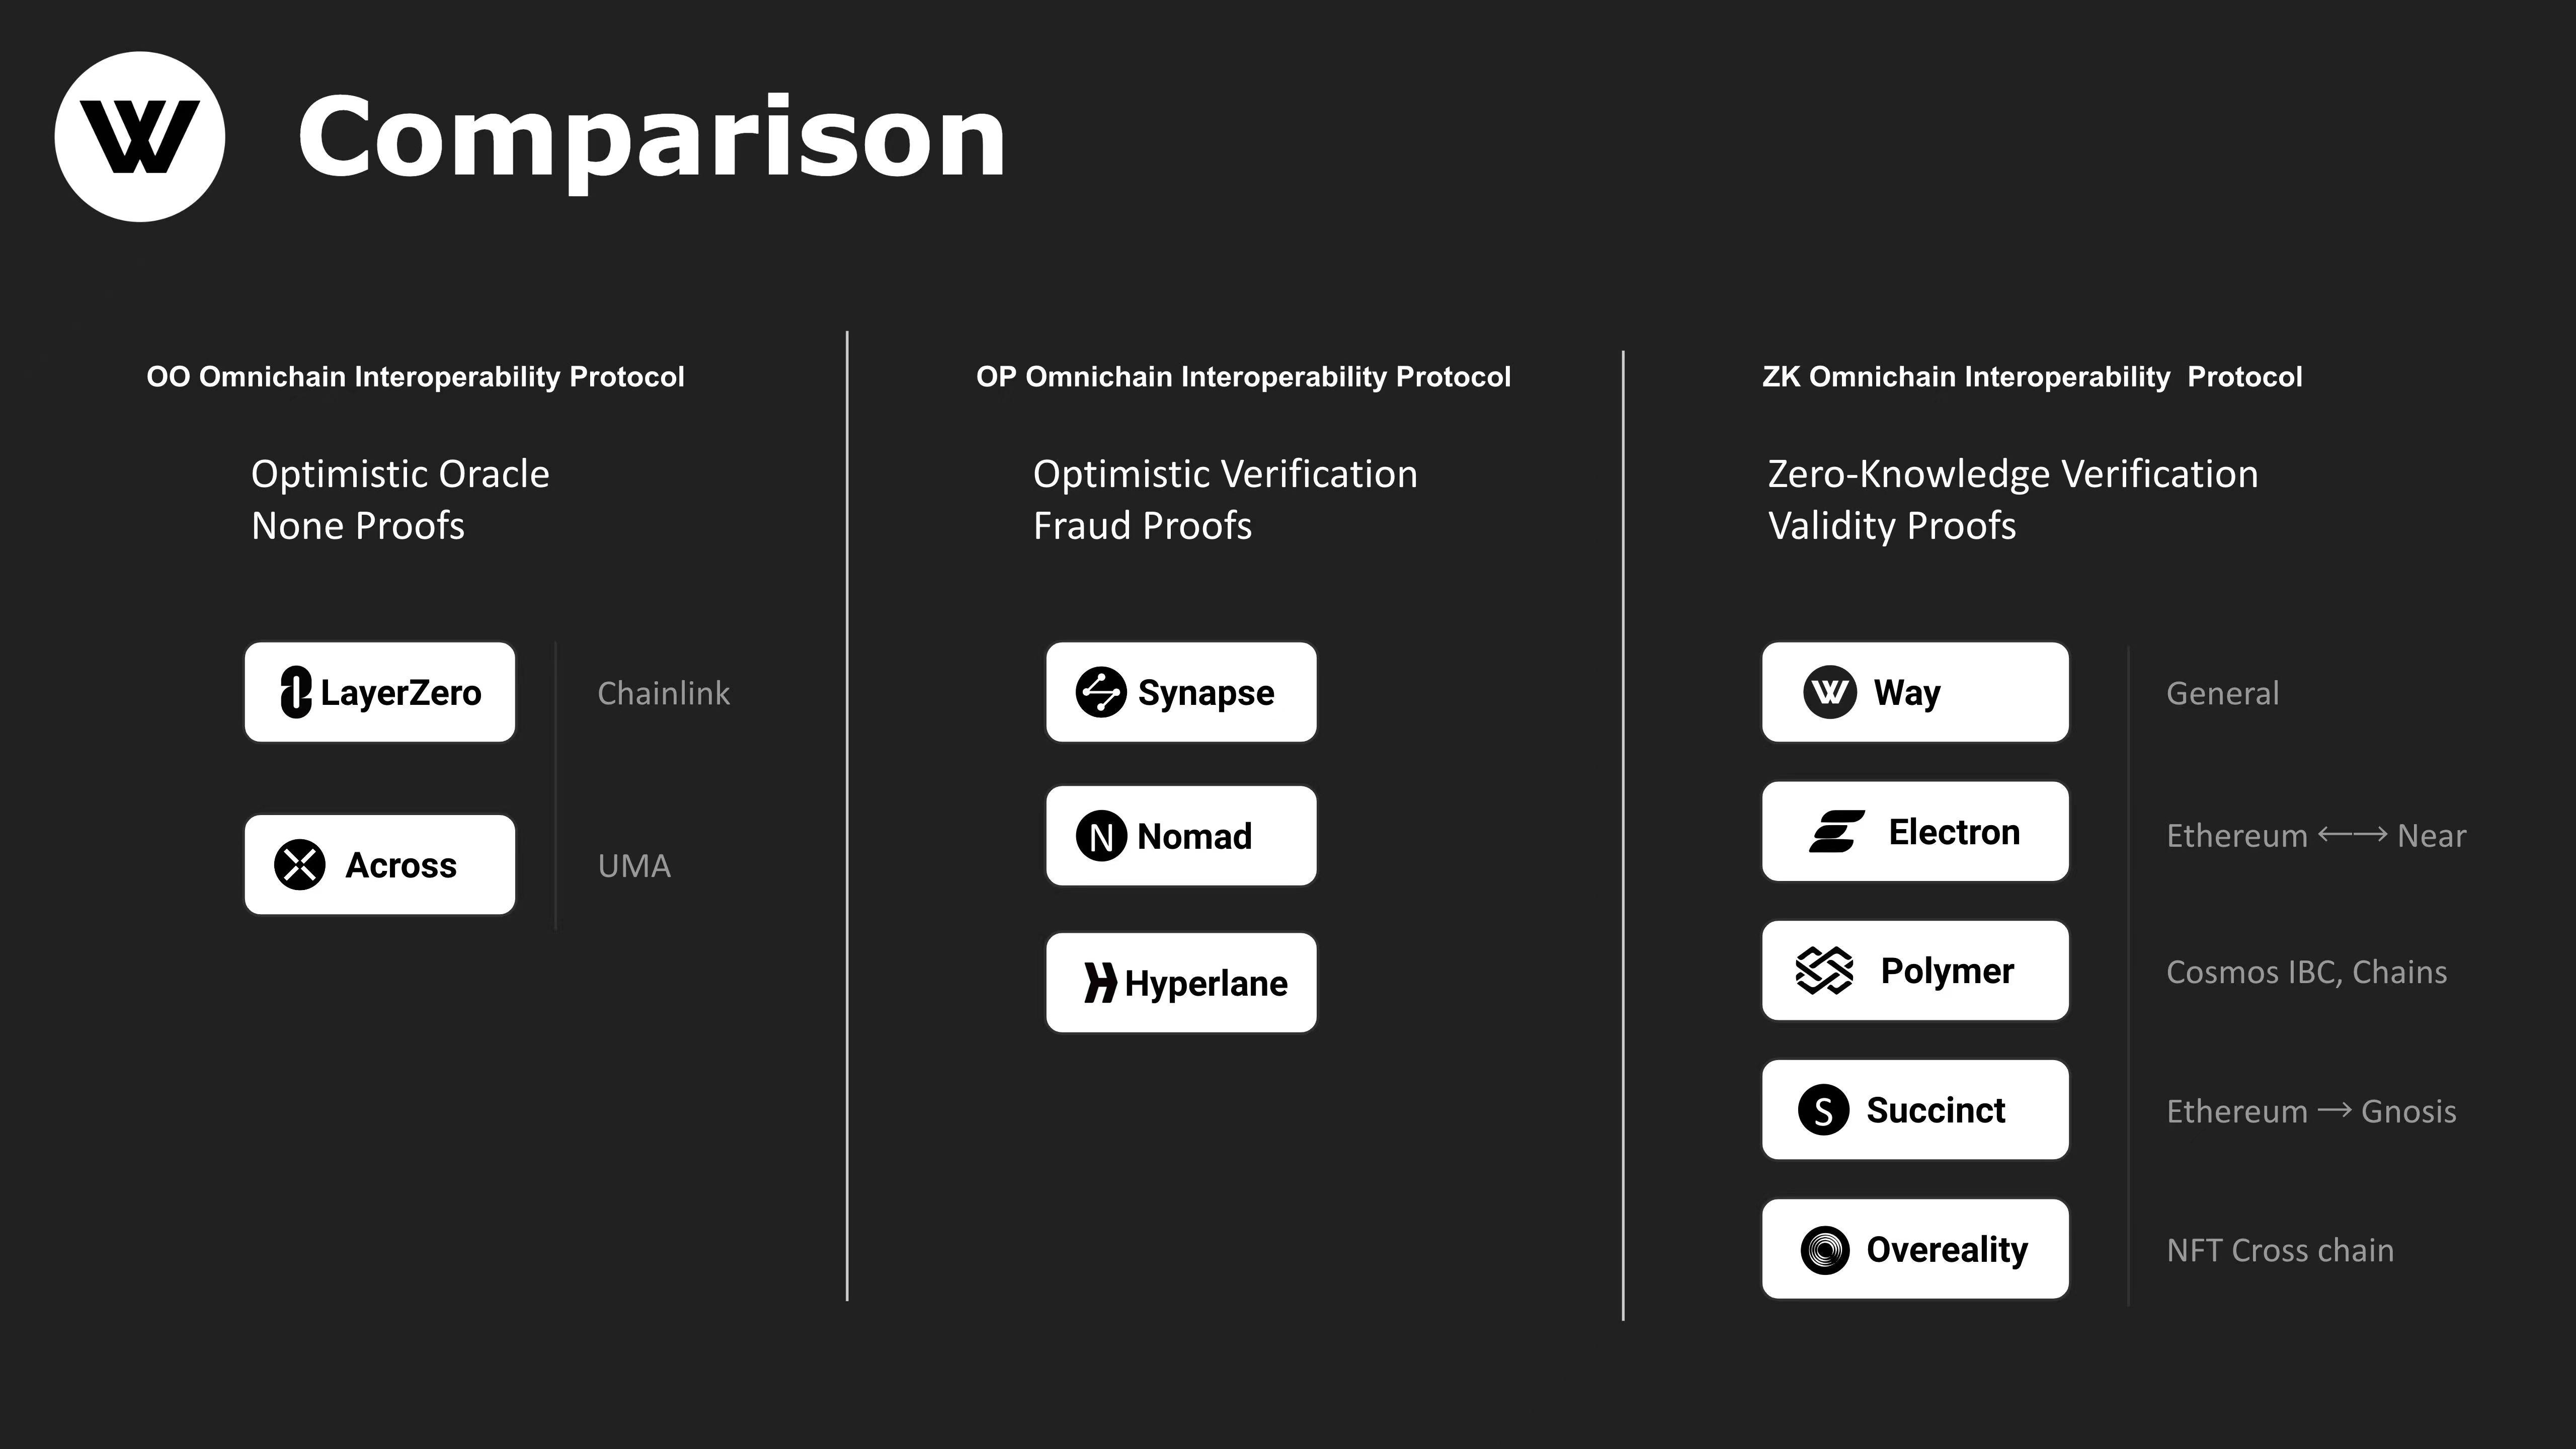
Task: Click the Succinct S icon
Action: pyautogui.click(x=1823, y=1110)
